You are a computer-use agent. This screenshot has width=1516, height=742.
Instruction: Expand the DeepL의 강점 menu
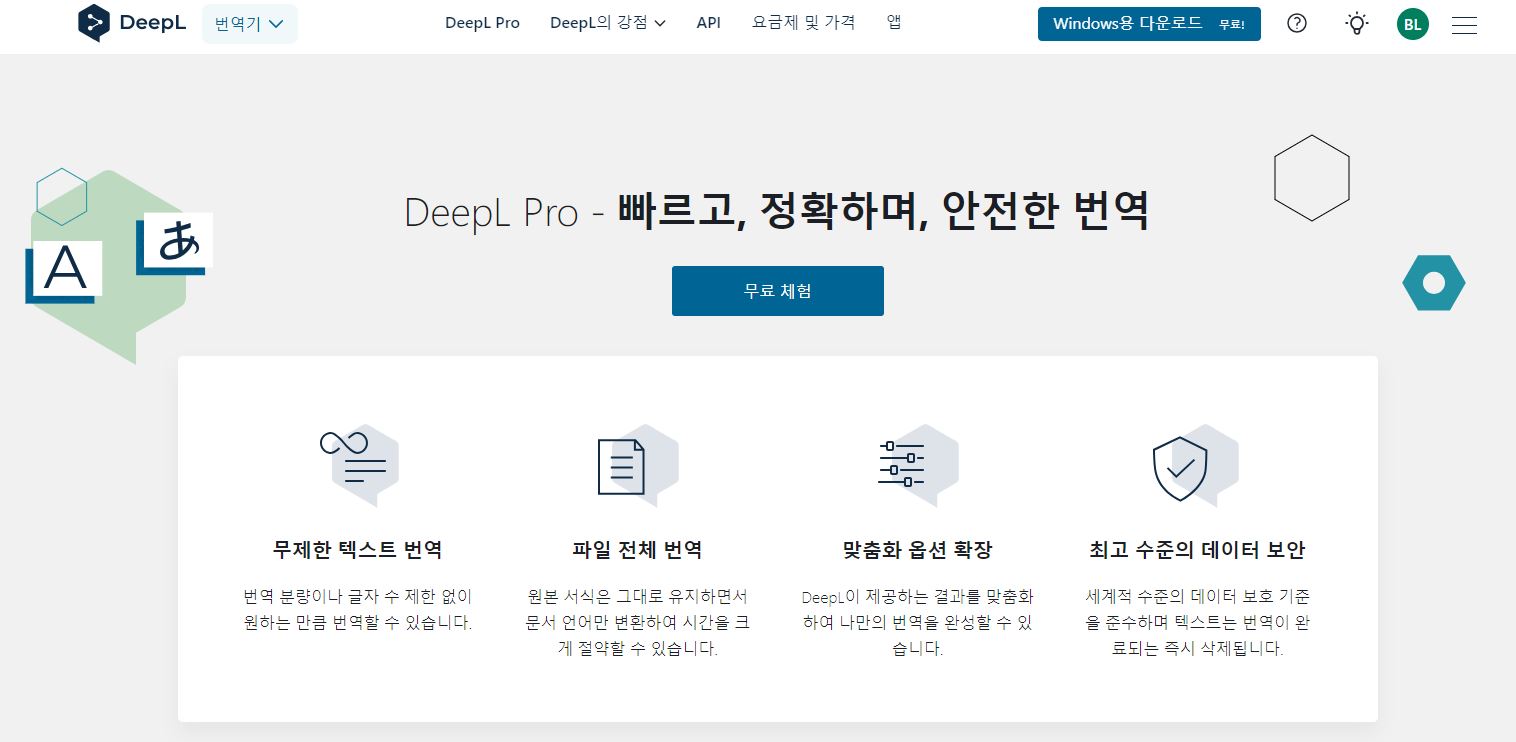point(607,23)
